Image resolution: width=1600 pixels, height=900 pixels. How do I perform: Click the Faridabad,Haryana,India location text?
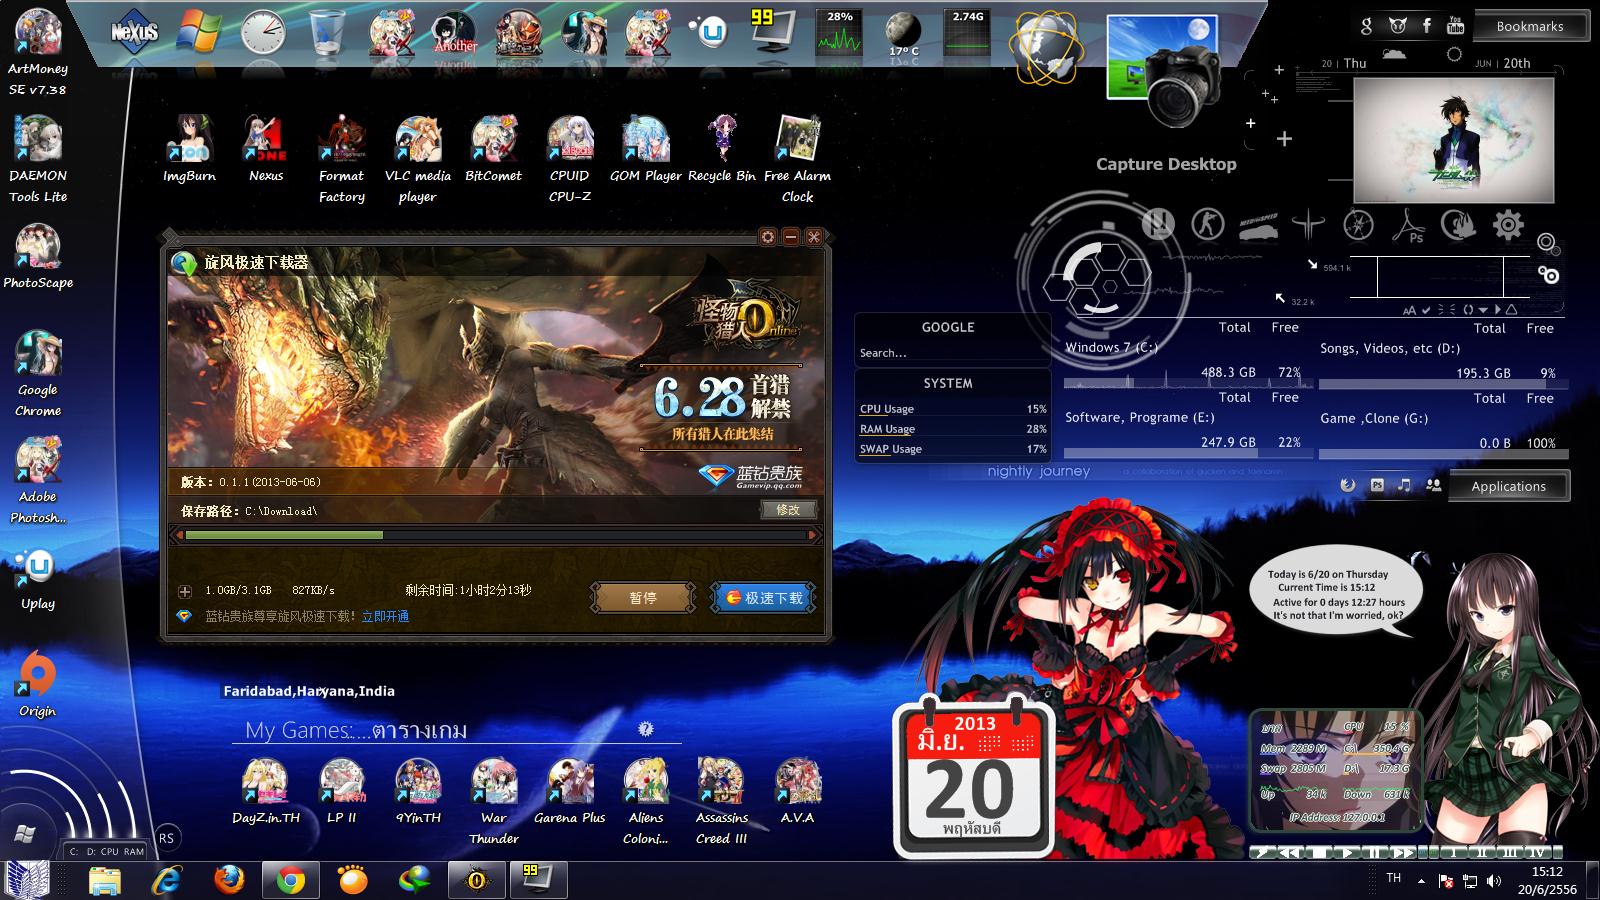pyautogui.click(x=309, y=691)
